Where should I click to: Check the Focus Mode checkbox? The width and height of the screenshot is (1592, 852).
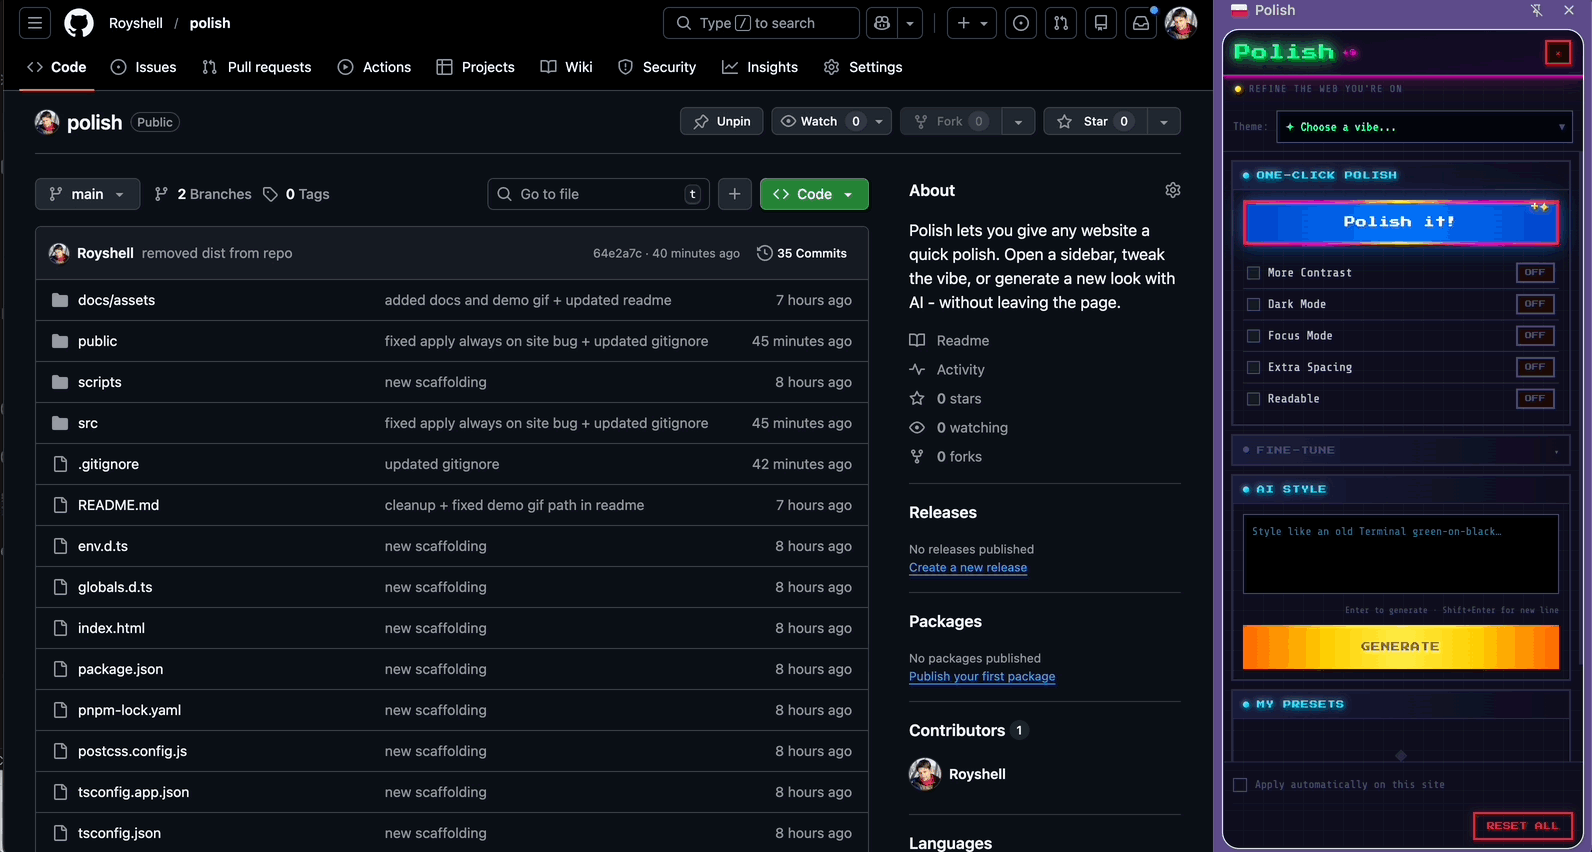tap(1253, 336)
